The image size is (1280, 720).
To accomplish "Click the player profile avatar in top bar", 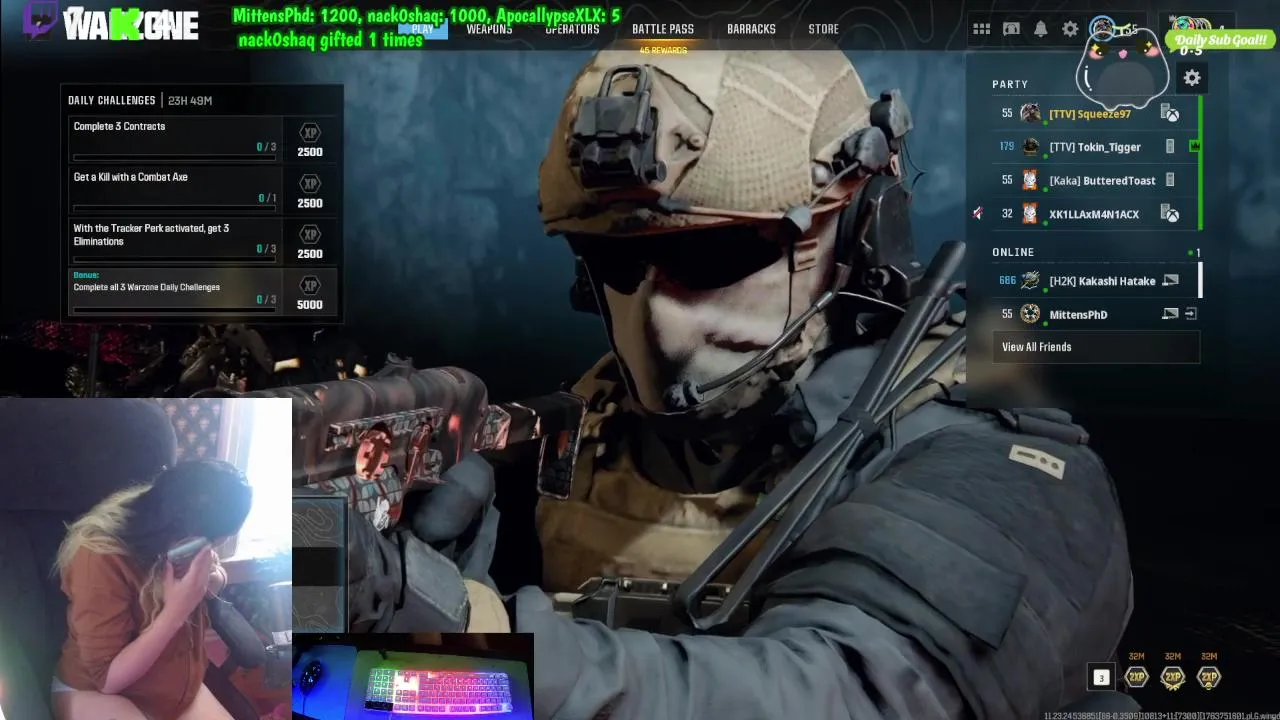I will coord(1102,28).
